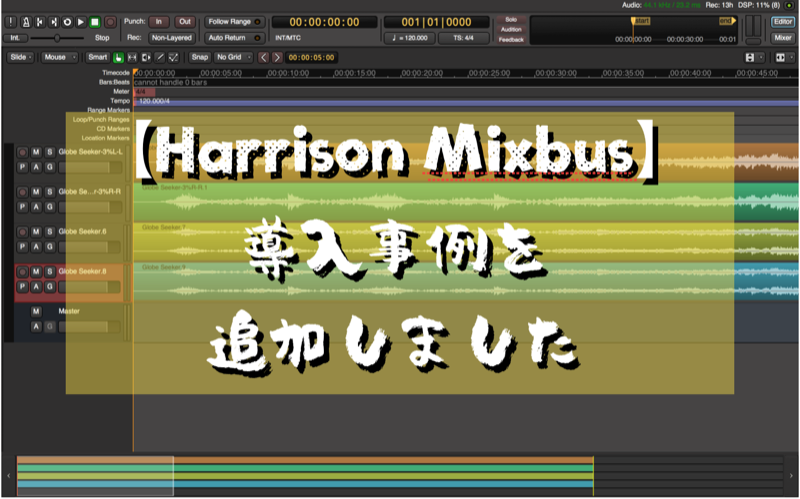Click the Int. sync source button
Viewport: 800px width, 499px height.
(x=15, y=38)
